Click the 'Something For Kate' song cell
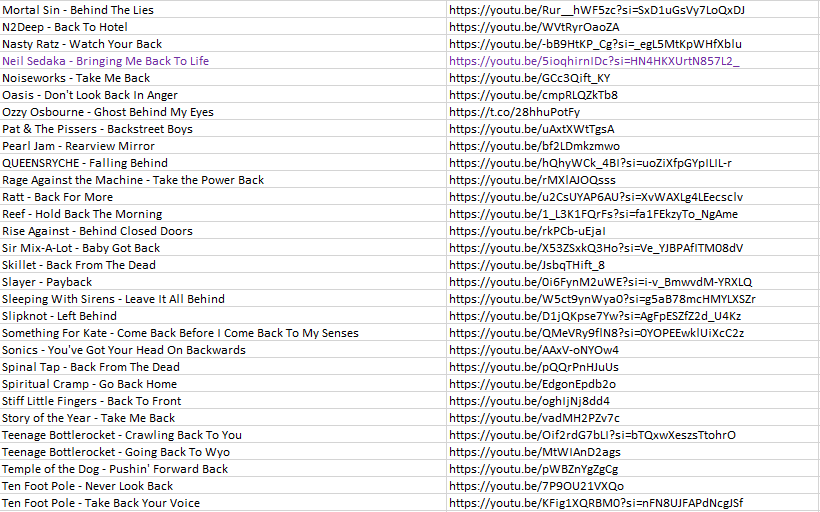Screen dimensions: 820x512 223,333
